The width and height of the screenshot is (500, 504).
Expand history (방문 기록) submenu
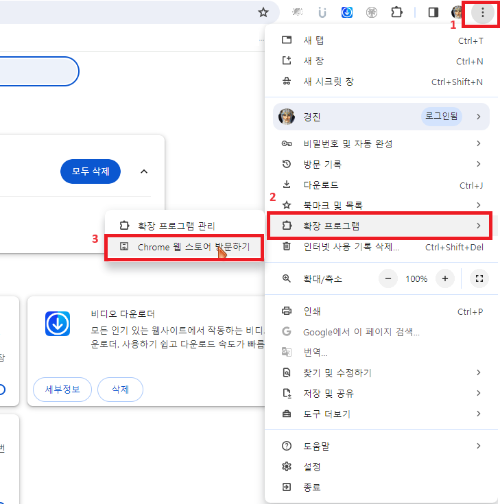pos(382,164)
